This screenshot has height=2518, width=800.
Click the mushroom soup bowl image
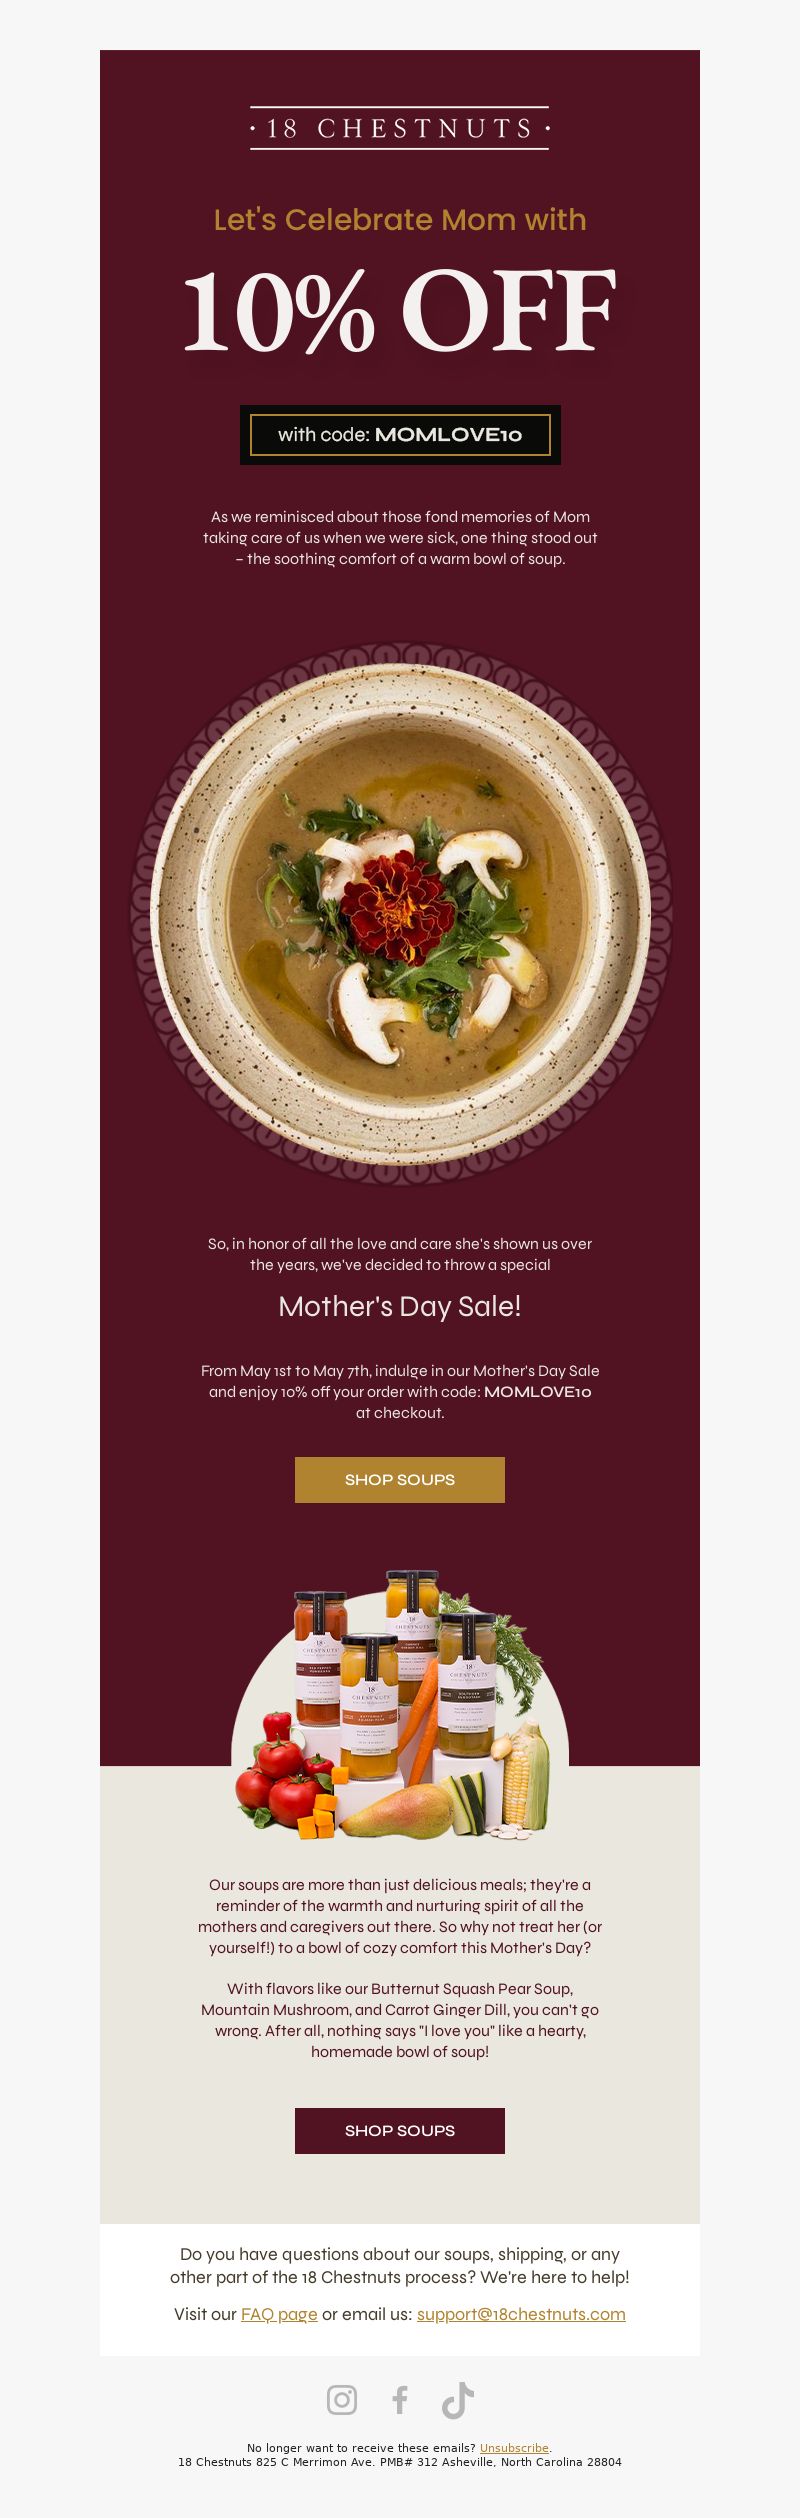400,912
